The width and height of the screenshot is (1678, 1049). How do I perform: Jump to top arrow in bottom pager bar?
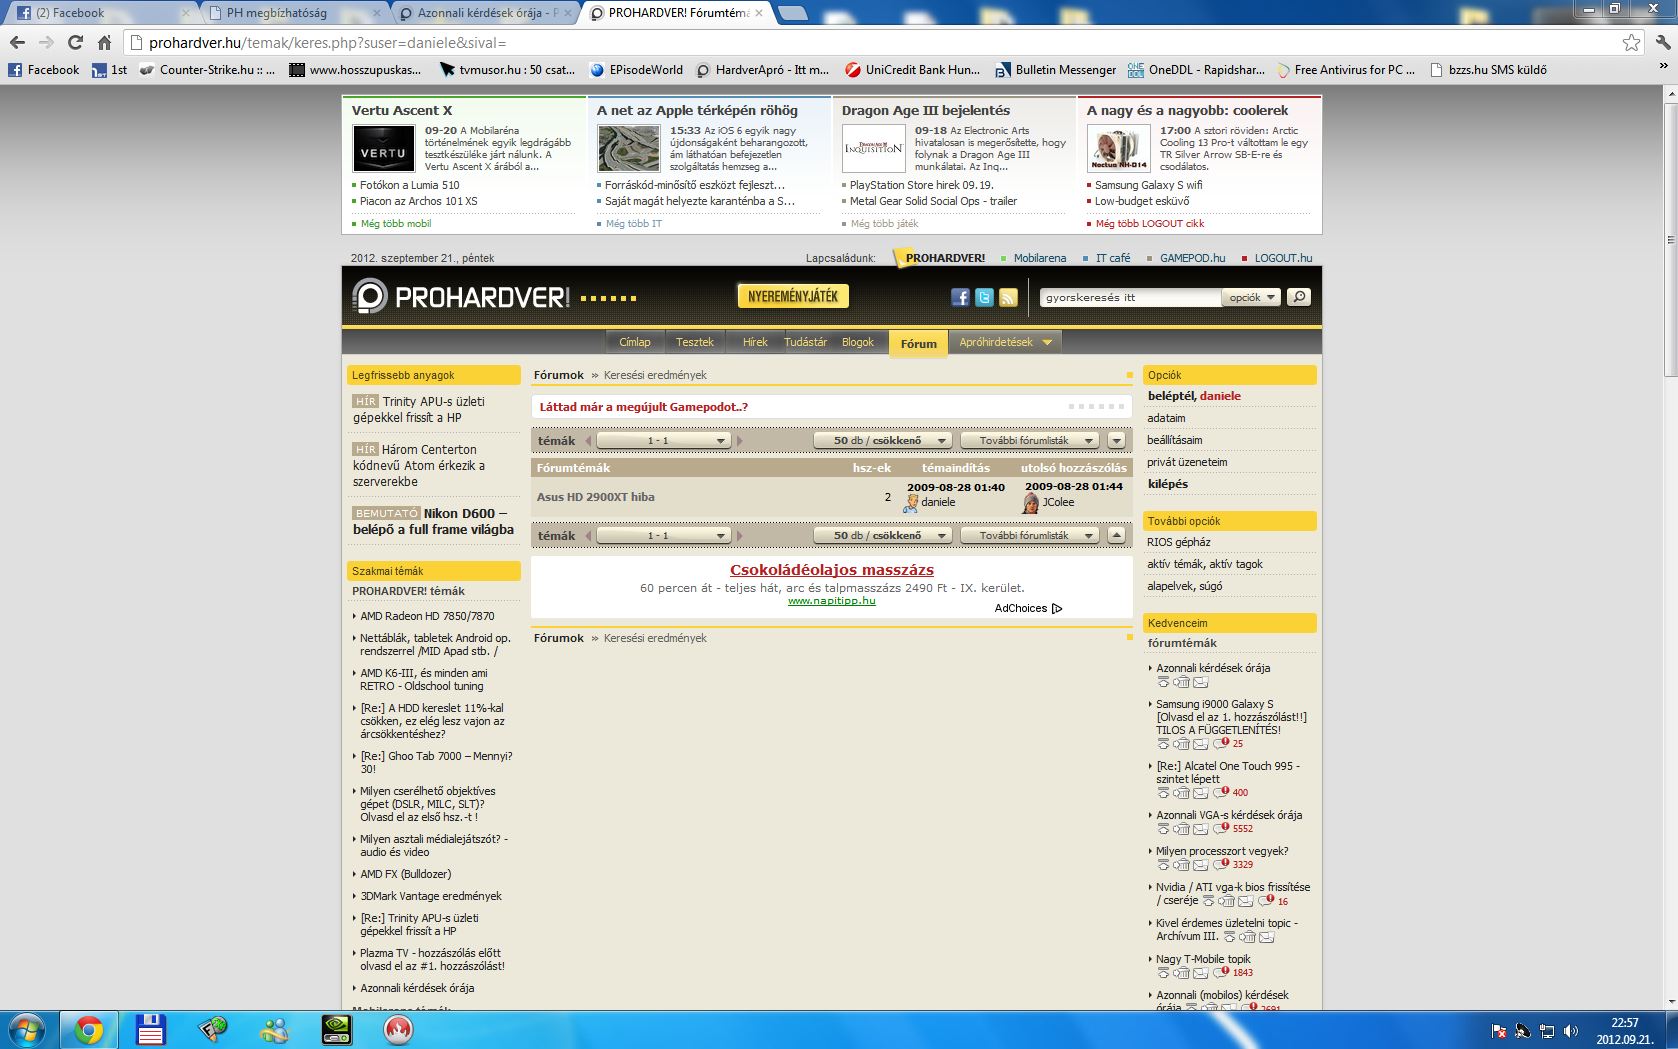click(x=1117, y=536)
